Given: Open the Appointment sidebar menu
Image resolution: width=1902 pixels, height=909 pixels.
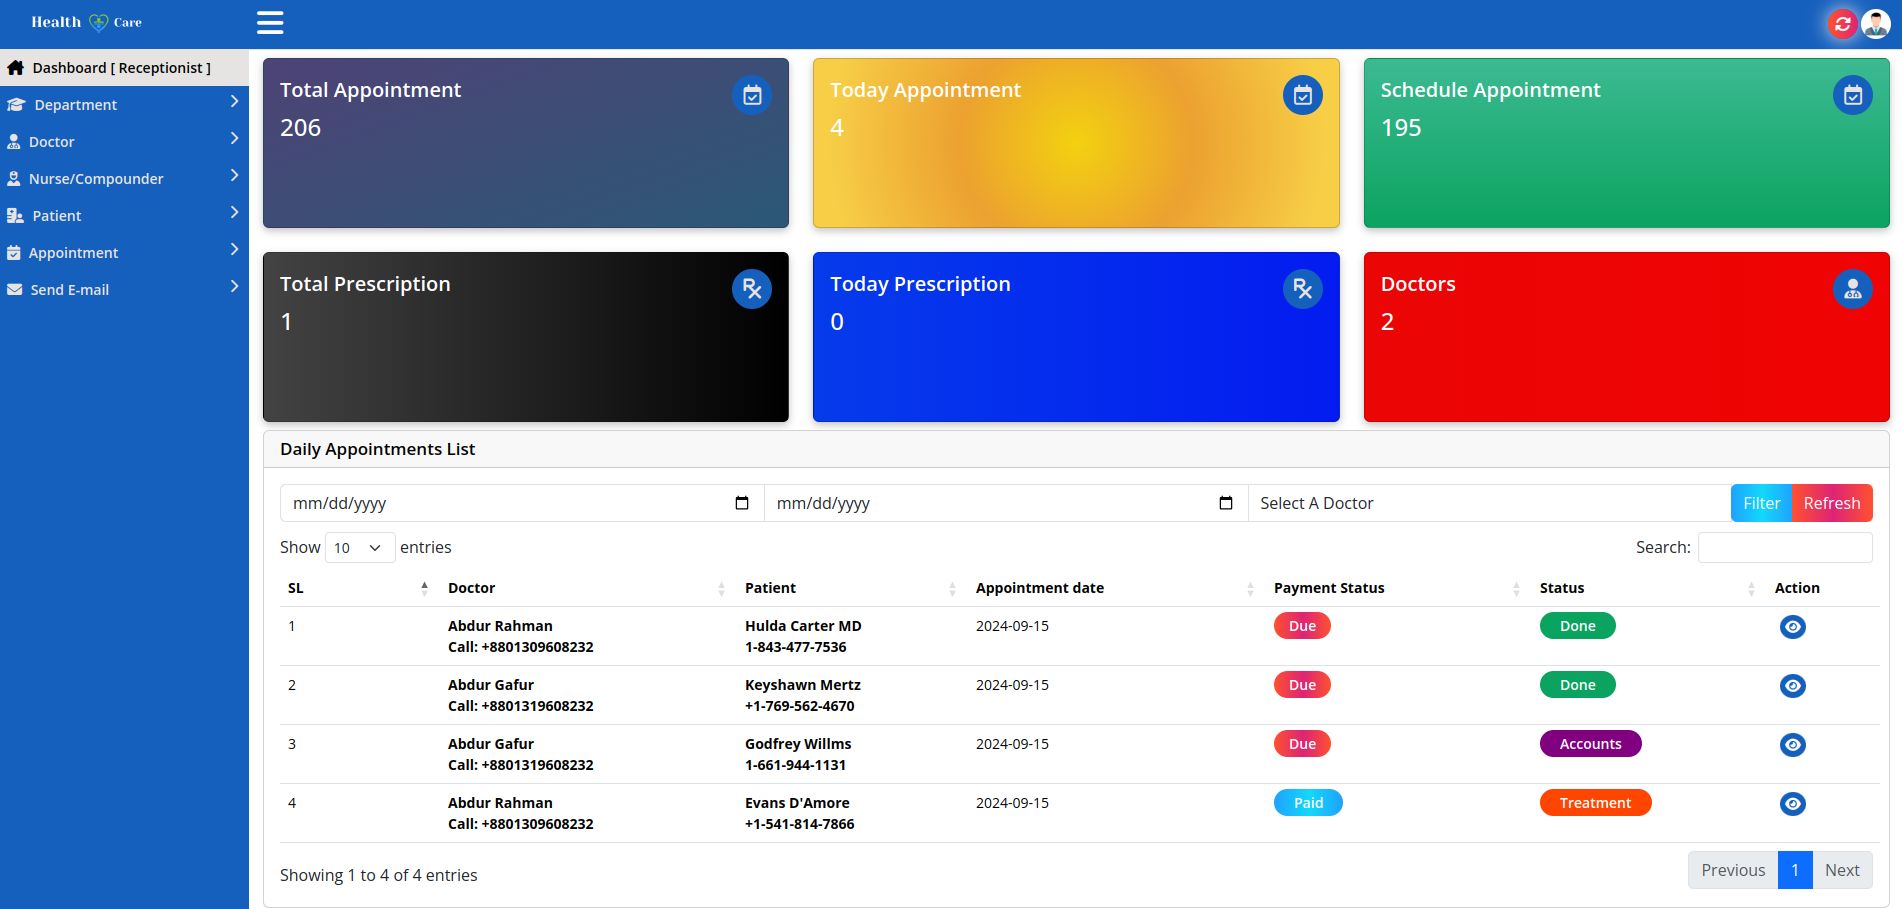Looking at the screenshot, I should coord(124,253).
